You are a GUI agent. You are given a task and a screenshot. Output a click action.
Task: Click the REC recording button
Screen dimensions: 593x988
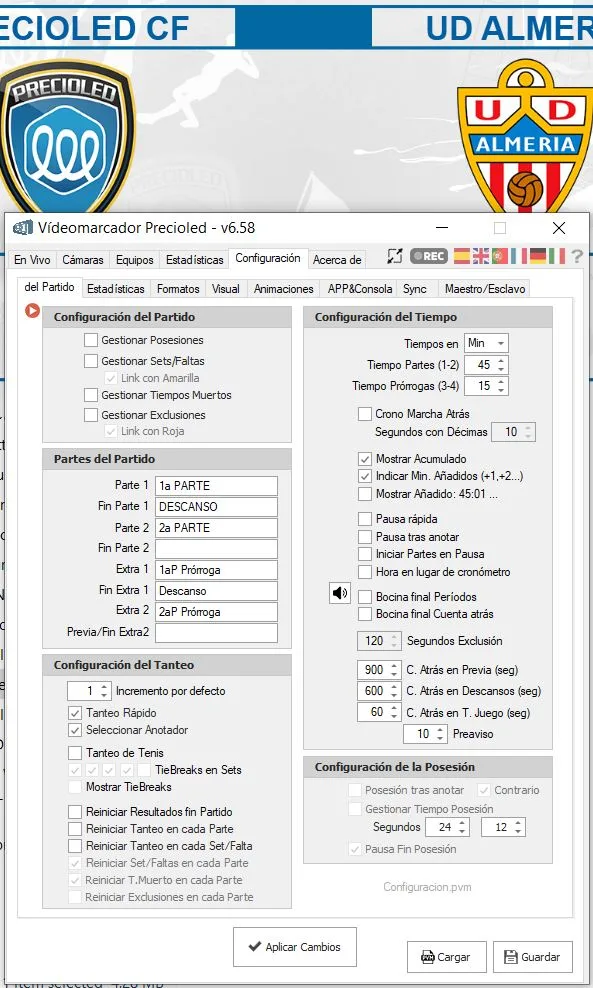429,256
